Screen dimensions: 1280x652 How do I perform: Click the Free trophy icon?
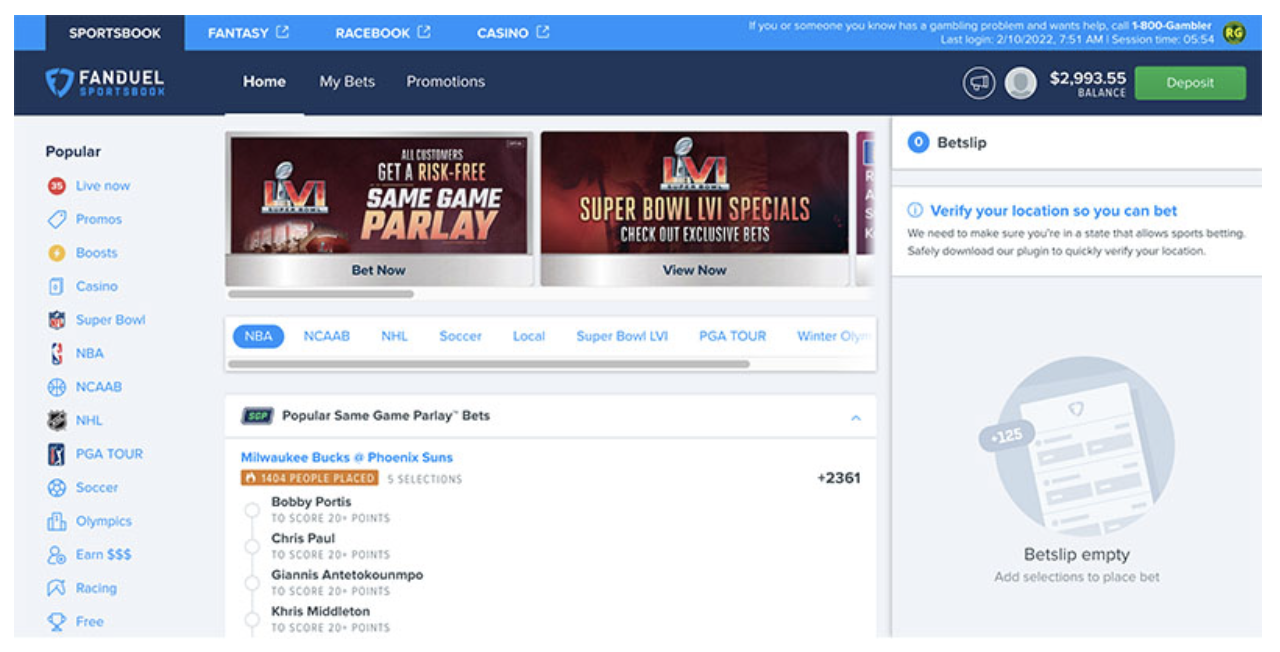57,622
